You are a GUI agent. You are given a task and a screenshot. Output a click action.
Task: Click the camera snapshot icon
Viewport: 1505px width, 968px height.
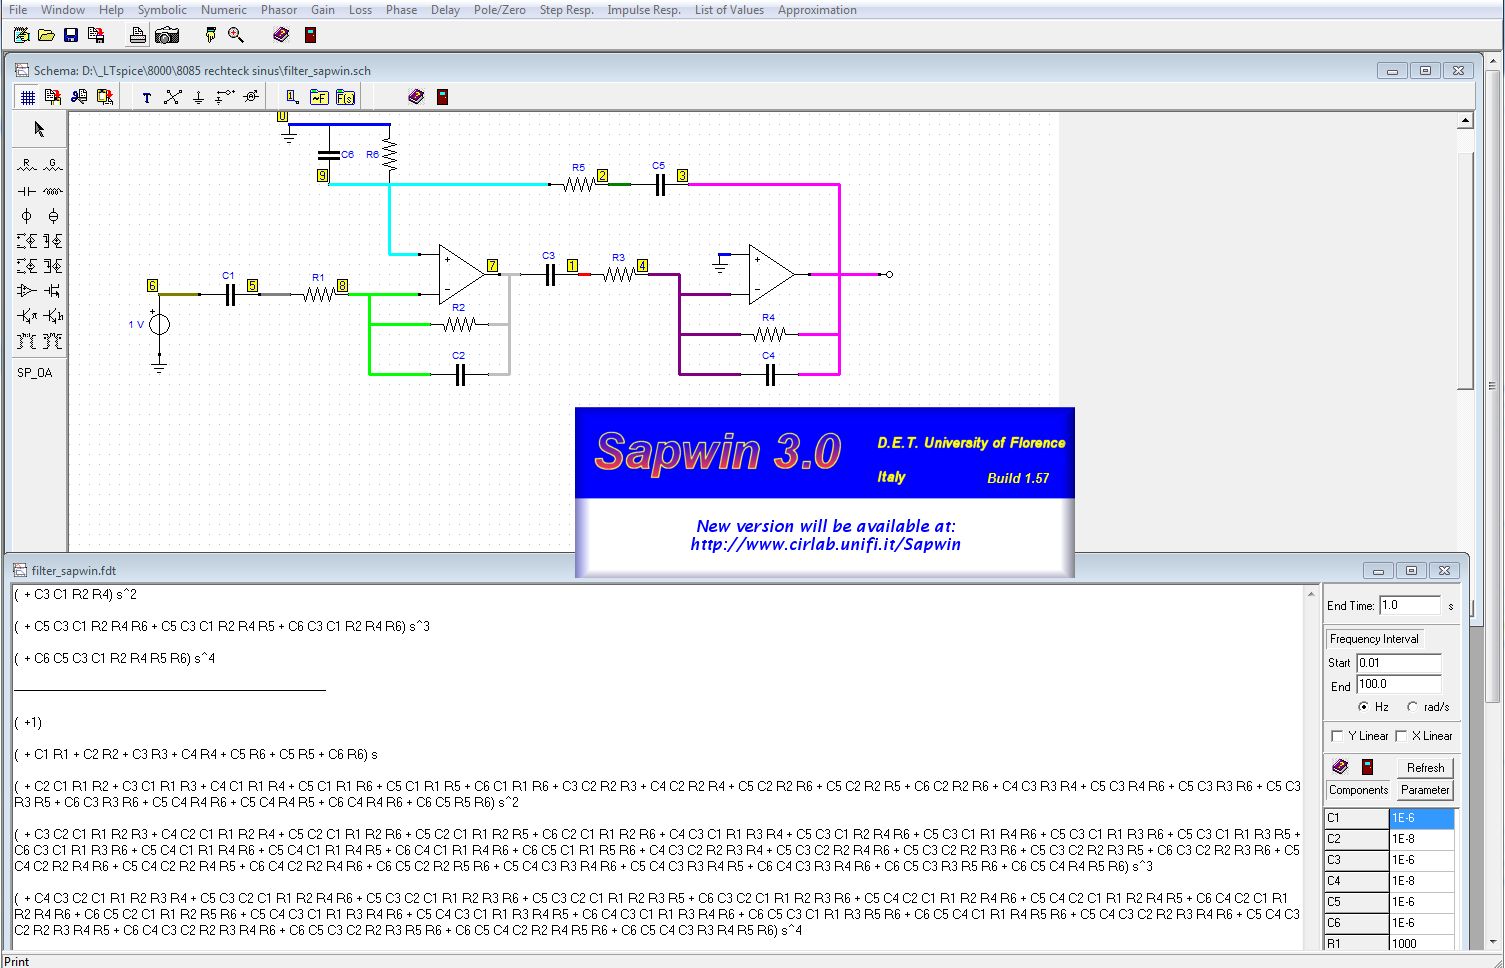click(x=167, y=35)
